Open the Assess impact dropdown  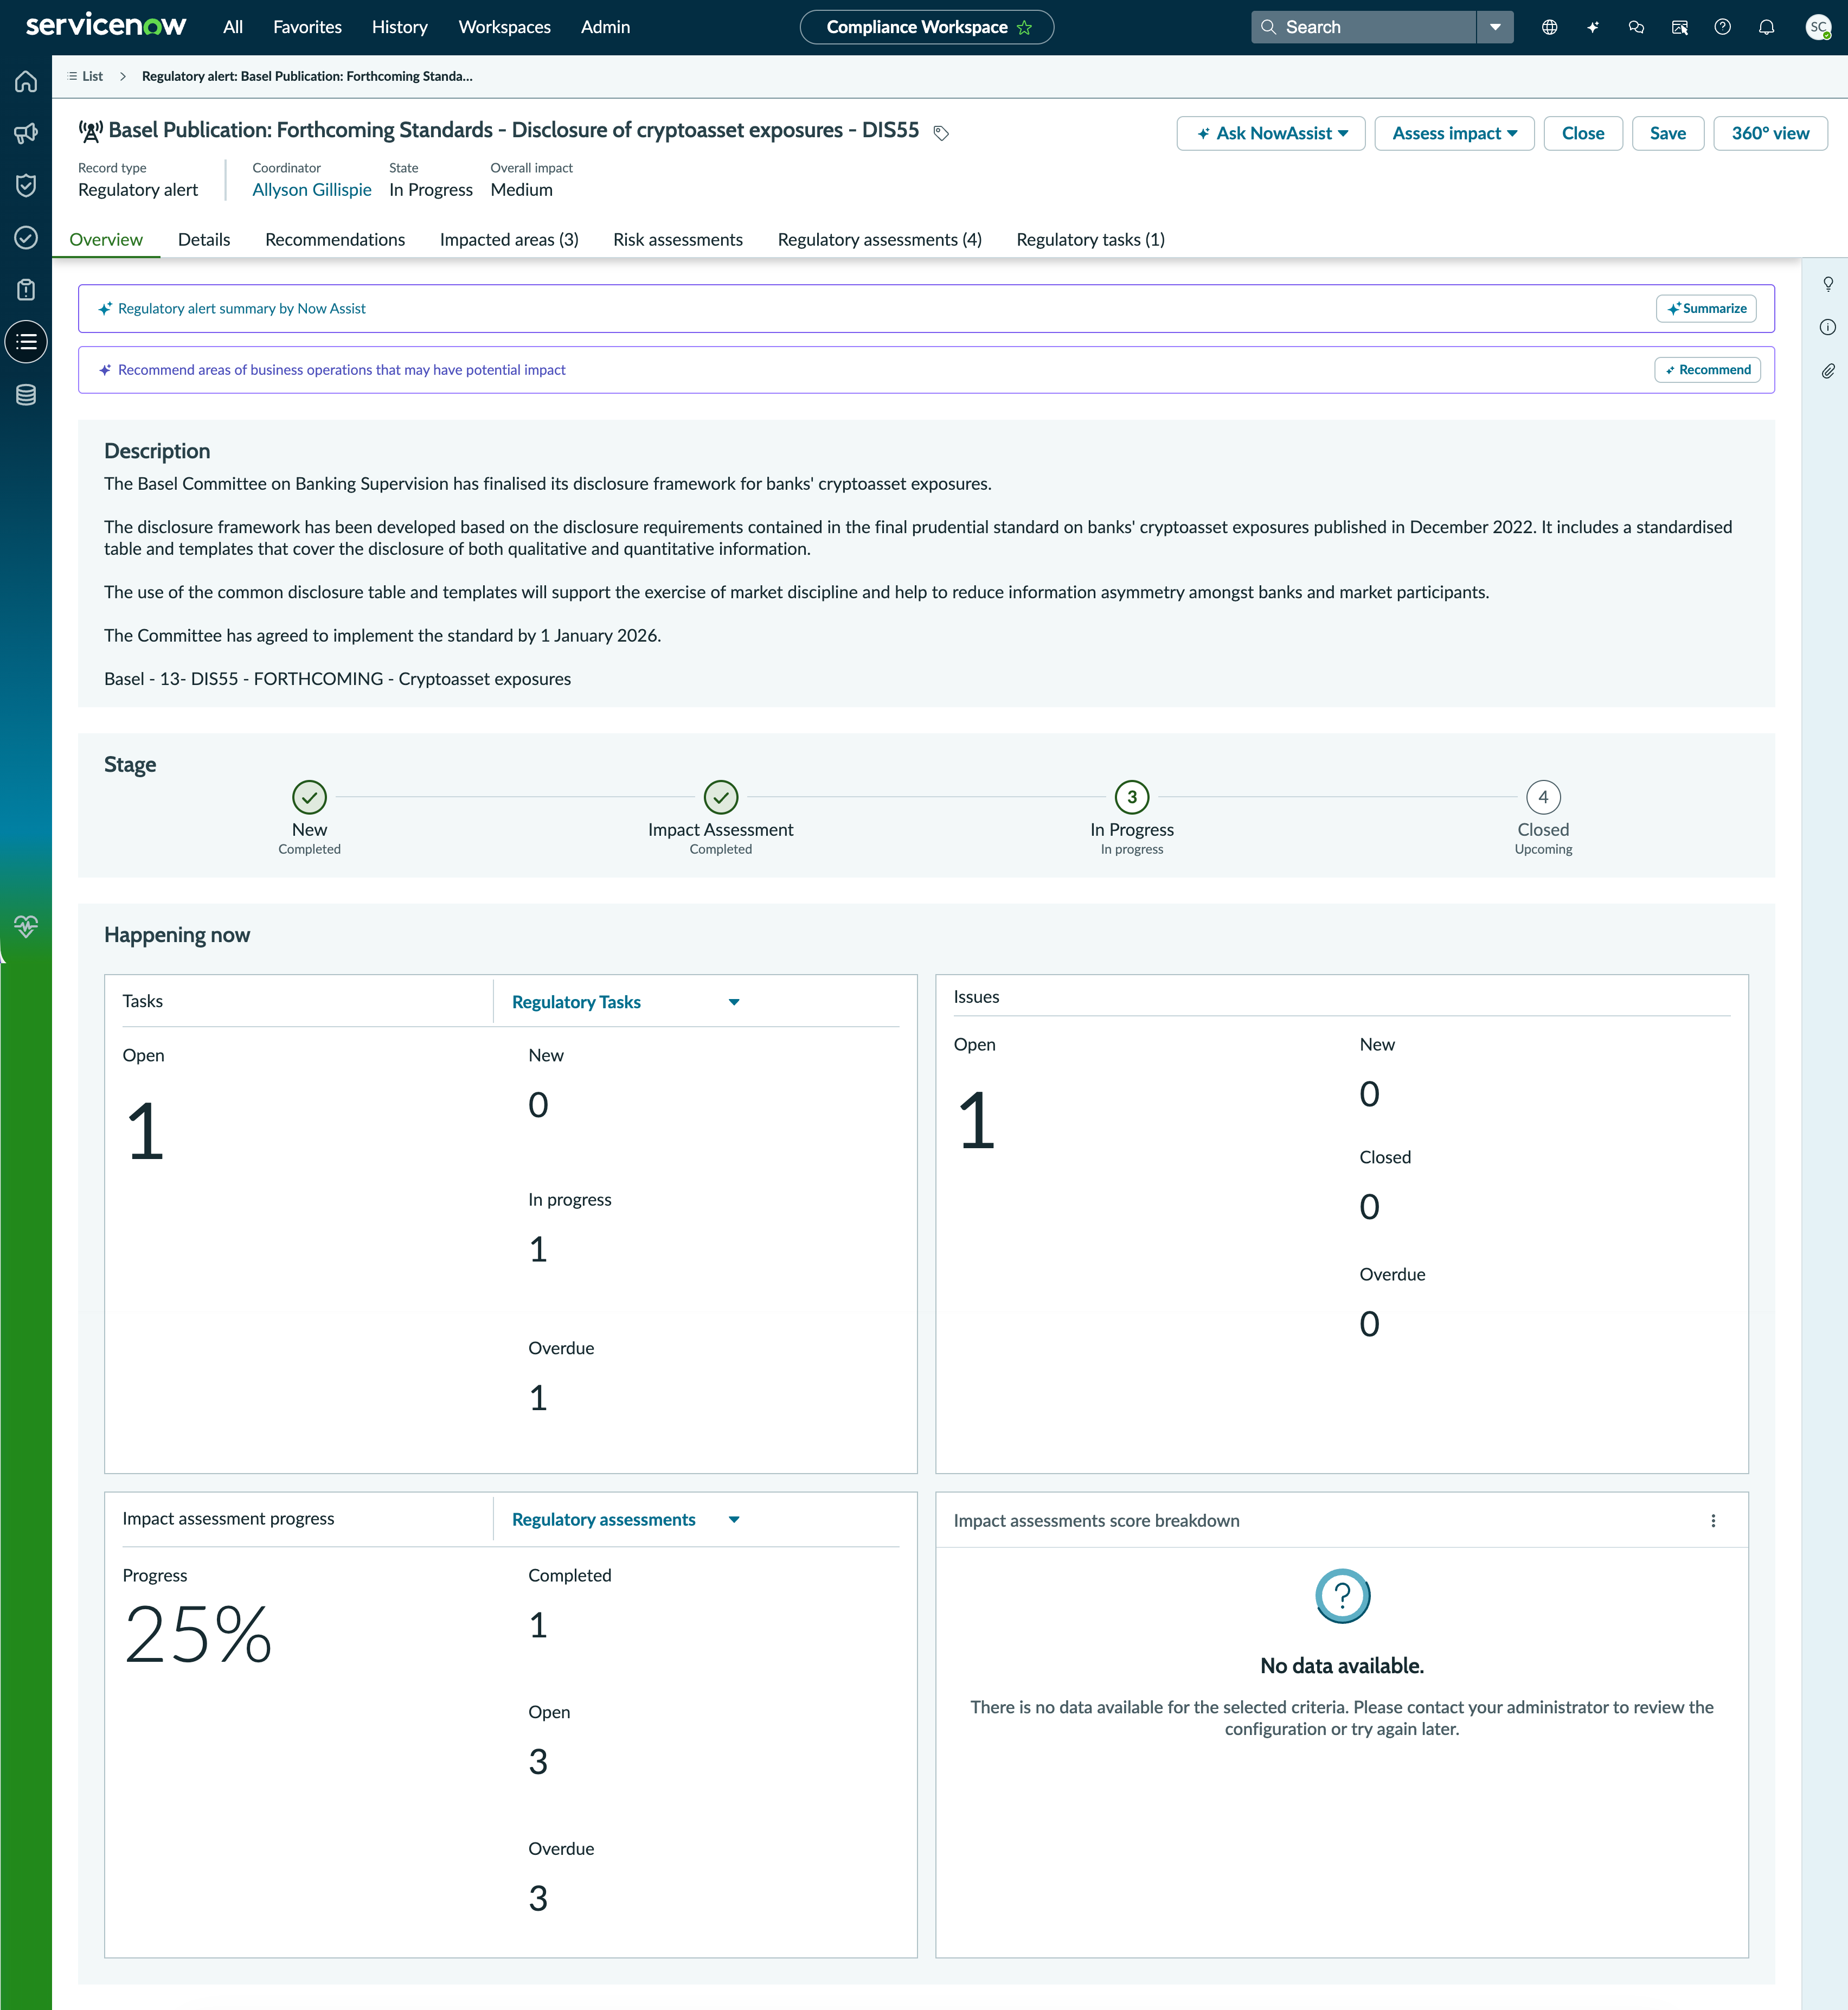point(1454,133)
